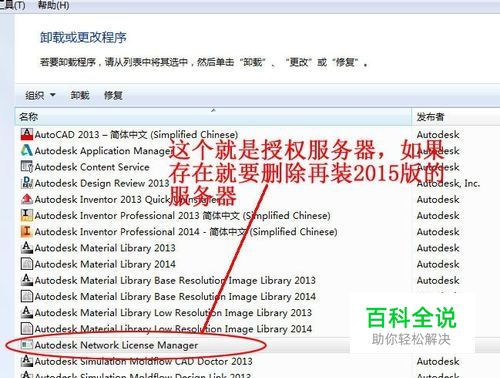Click publisher cell of Moldflow CAD Doctor row
This screenshot has width=500, height=378.
(438, 361)
